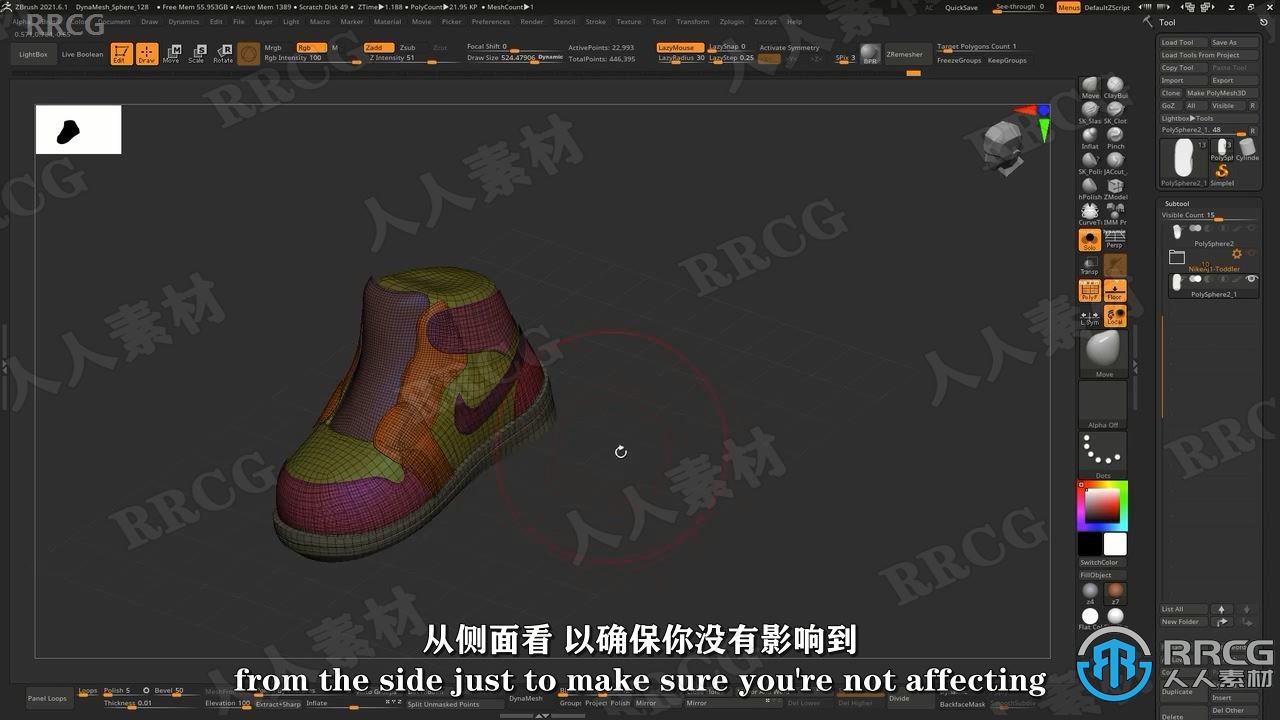Activate Edit mode button
The height and width of the screenshot is (720, 1280).
[121, 54]
